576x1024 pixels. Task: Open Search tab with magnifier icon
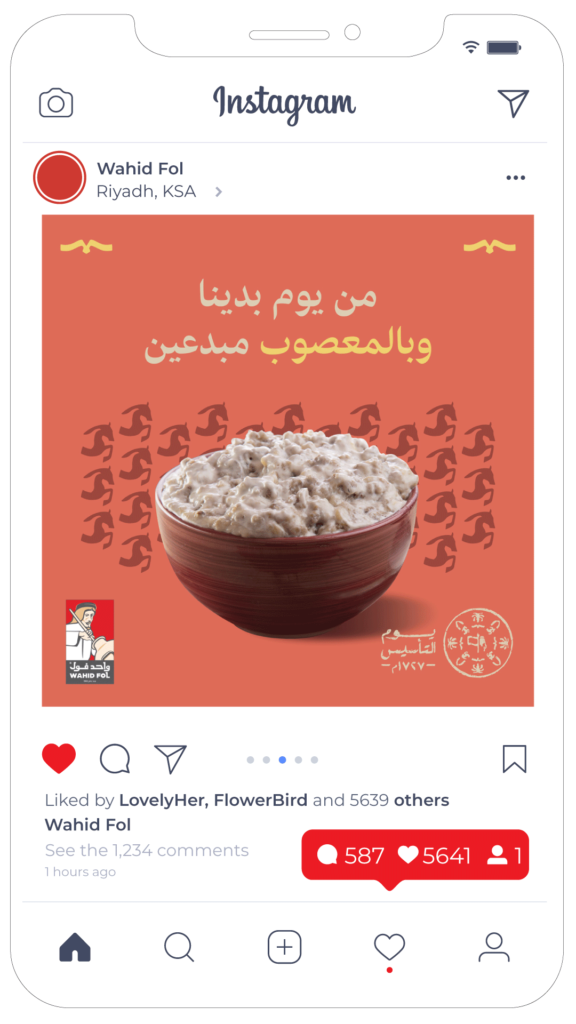pos(179,947)
